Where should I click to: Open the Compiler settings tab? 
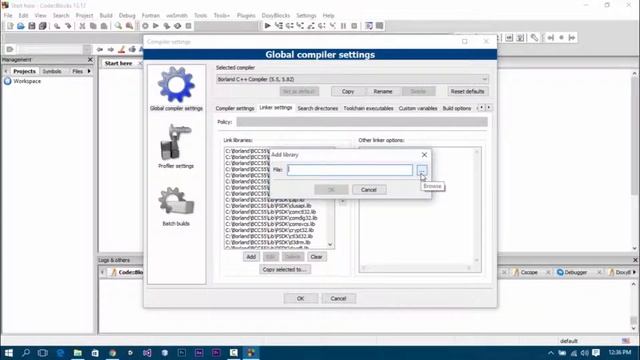click(x=235, y=108)
